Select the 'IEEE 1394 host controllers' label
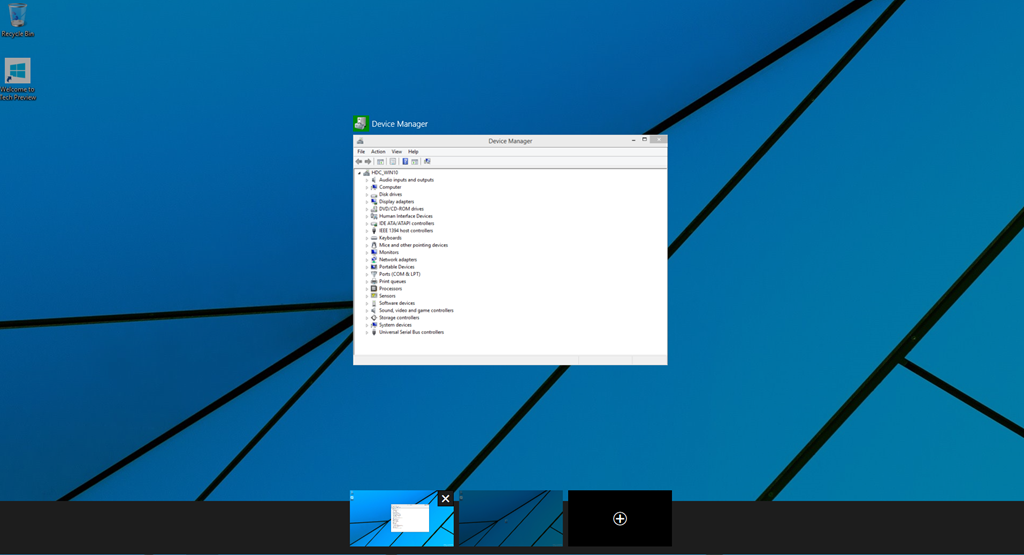Screen dimensions: 1024x555 [406, 230]
